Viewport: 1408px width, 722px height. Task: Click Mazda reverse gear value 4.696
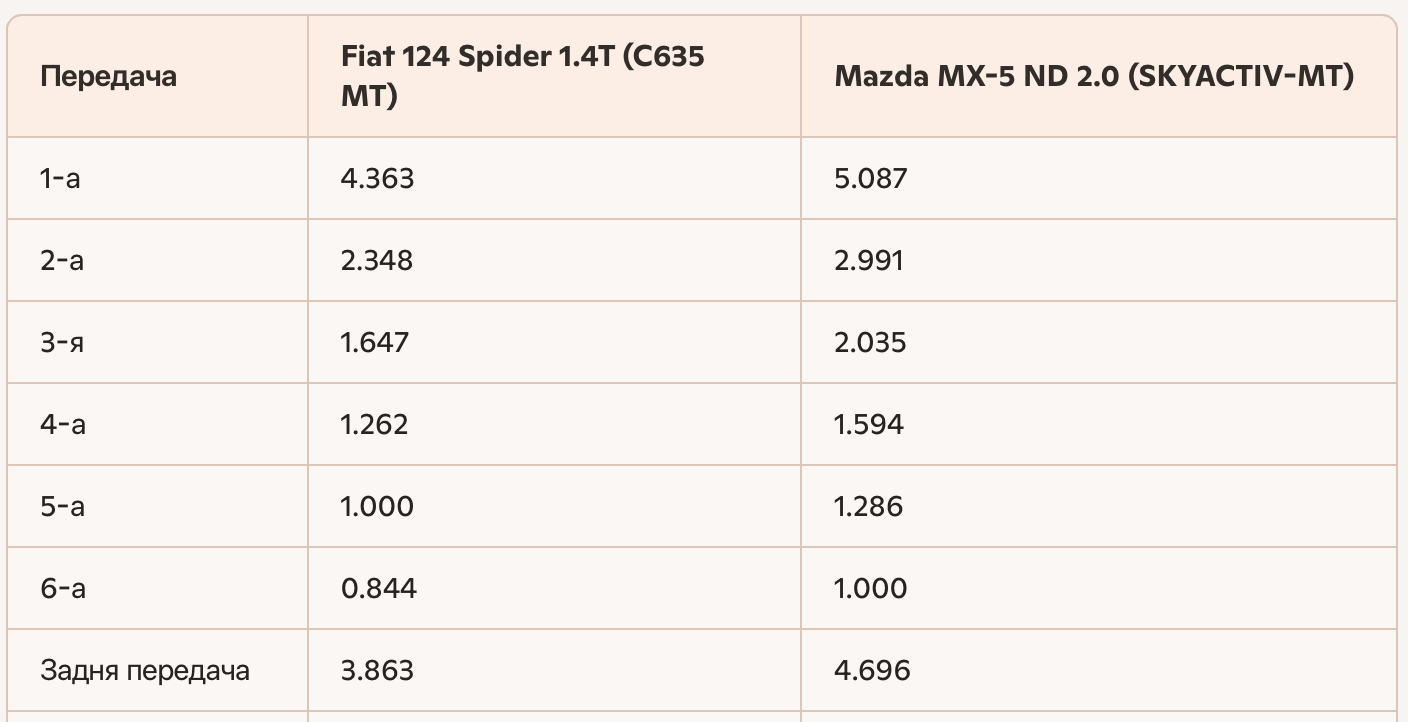872,670
